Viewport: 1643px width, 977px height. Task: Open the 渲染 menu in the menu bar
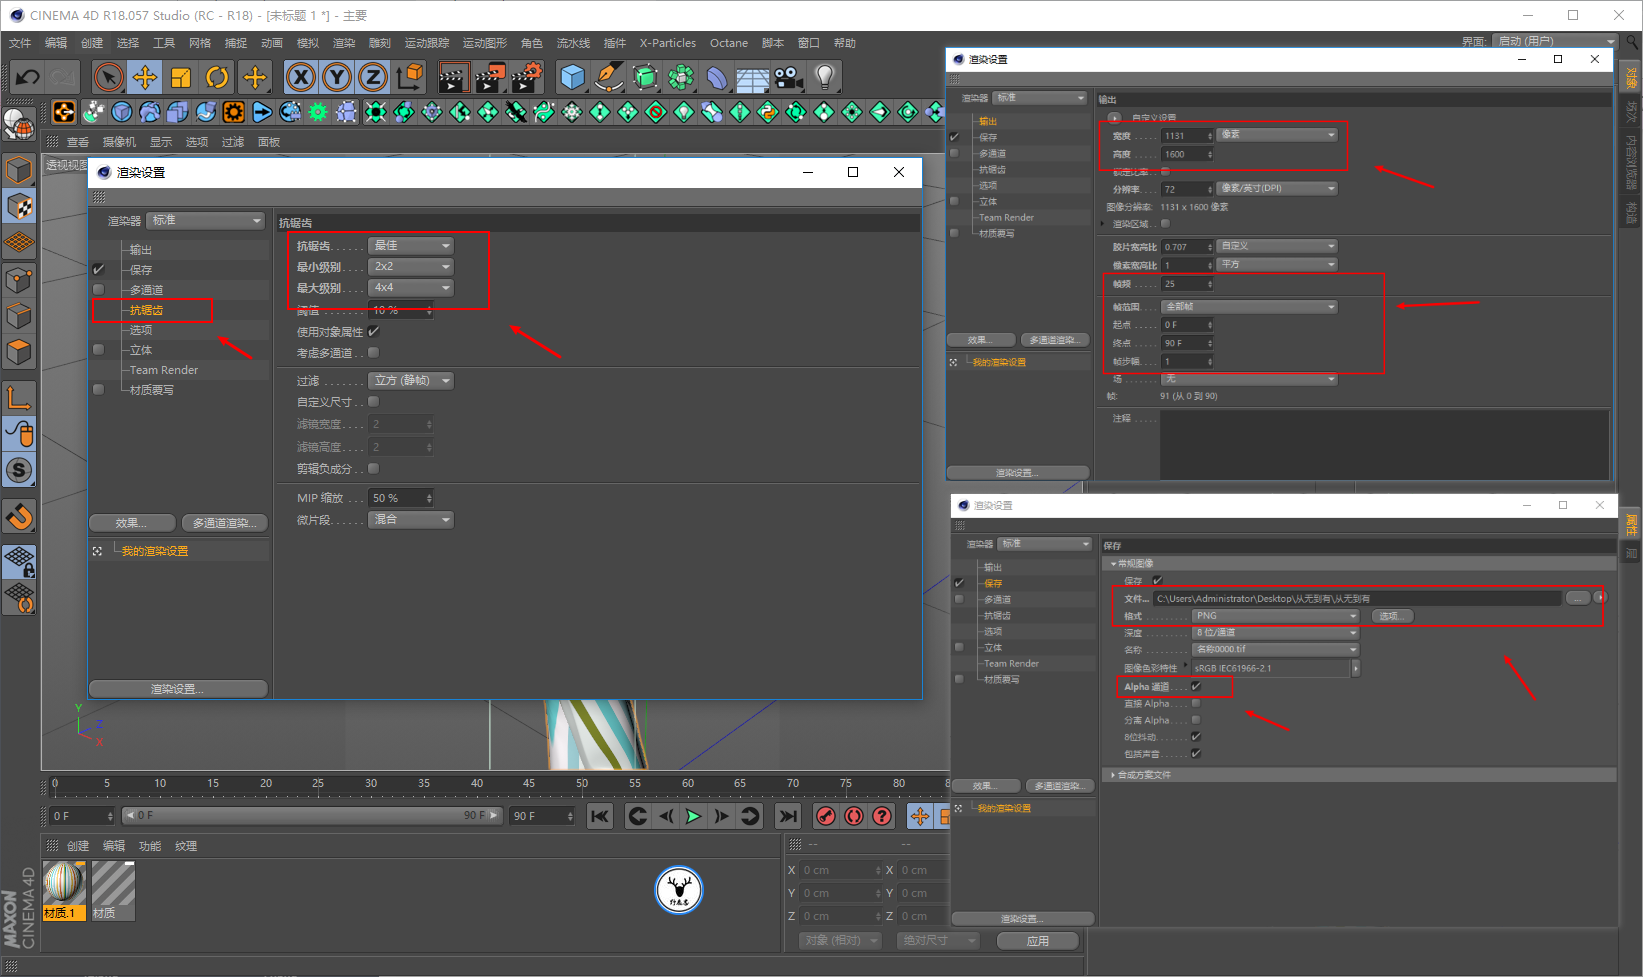[343, 43]
